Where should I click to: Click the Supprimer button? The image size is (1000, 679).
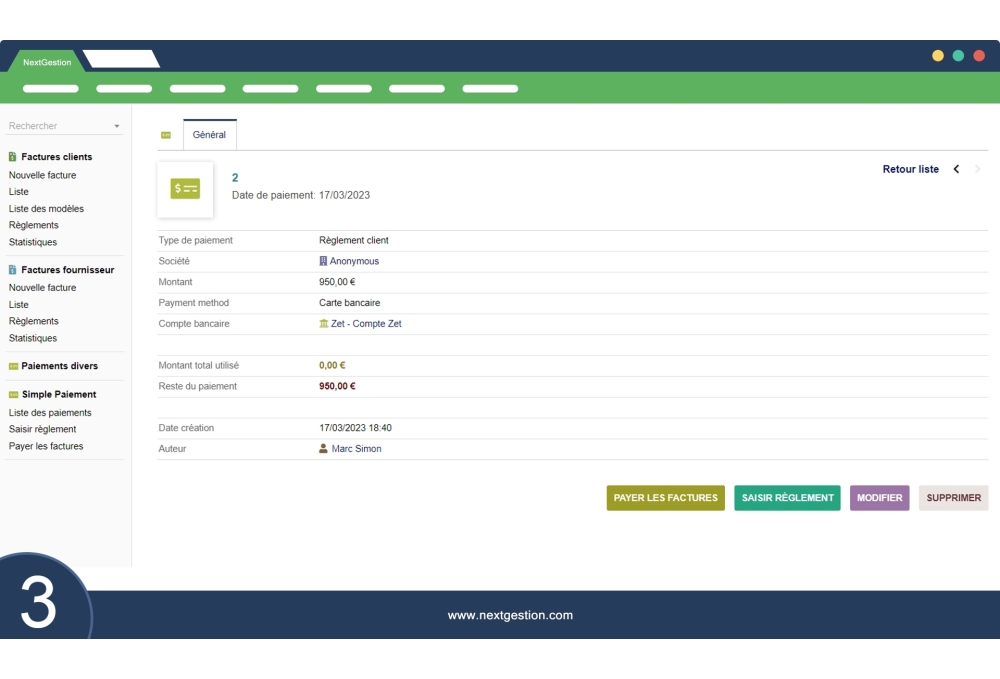(953, 498)
